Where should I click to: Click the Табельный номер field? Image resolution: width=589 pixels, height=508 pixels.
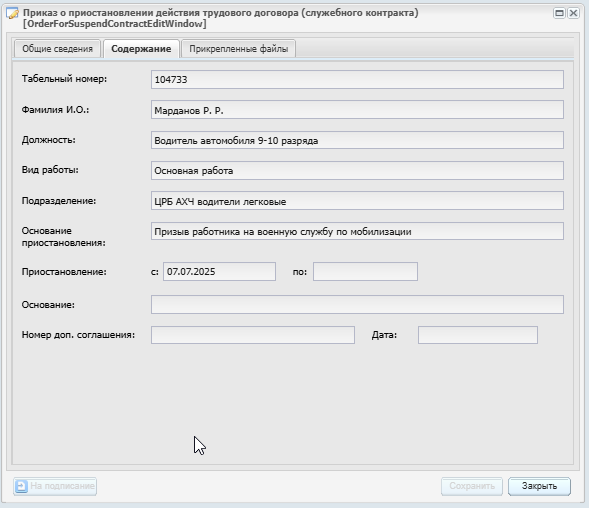357,80
